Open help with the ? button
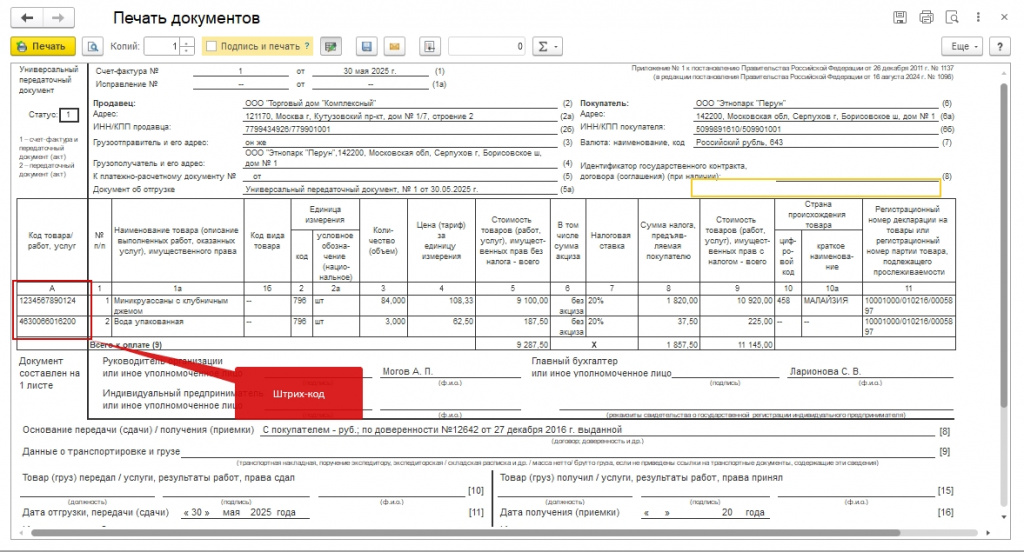This screenshot has width=1024, height=552. click(1000, 46)
